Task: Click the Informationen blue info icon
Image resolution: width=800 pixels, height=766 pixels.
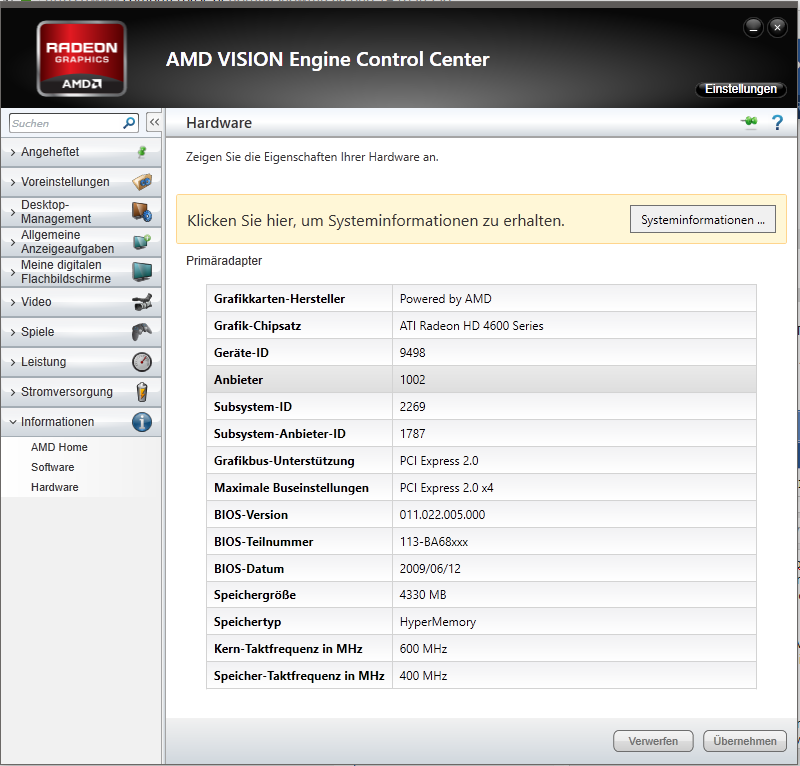Action: (x=142, y=422)
